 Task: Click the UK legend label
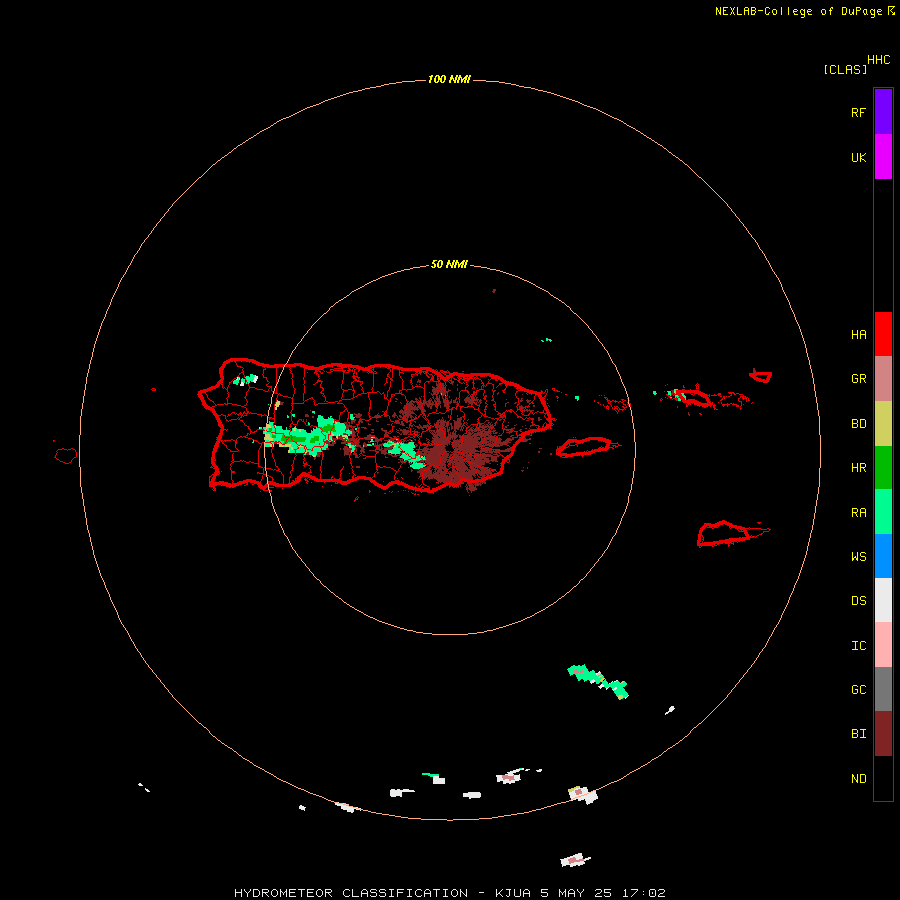point(858,158)
